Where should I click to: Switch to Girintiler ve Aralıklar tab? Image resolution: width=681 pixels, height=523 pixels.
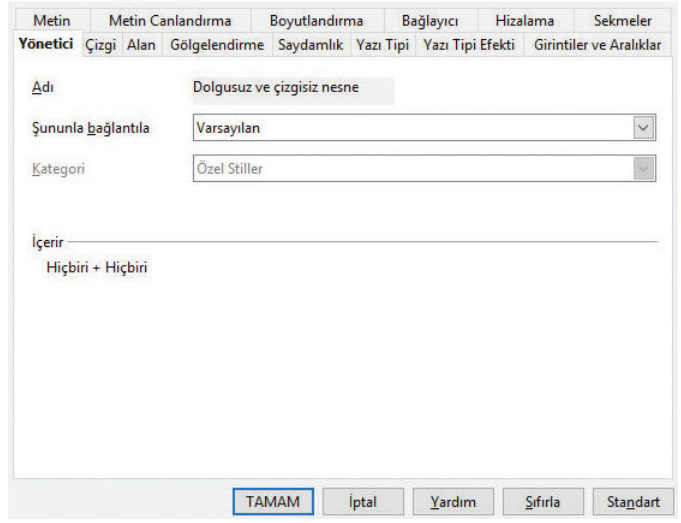[597, 46]
